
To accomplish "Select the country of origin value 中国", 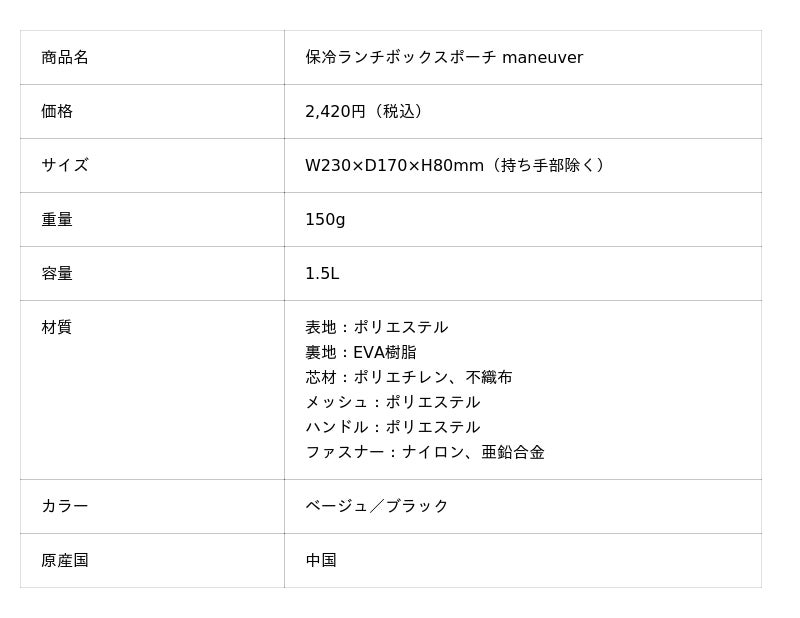I will (321, 560).
